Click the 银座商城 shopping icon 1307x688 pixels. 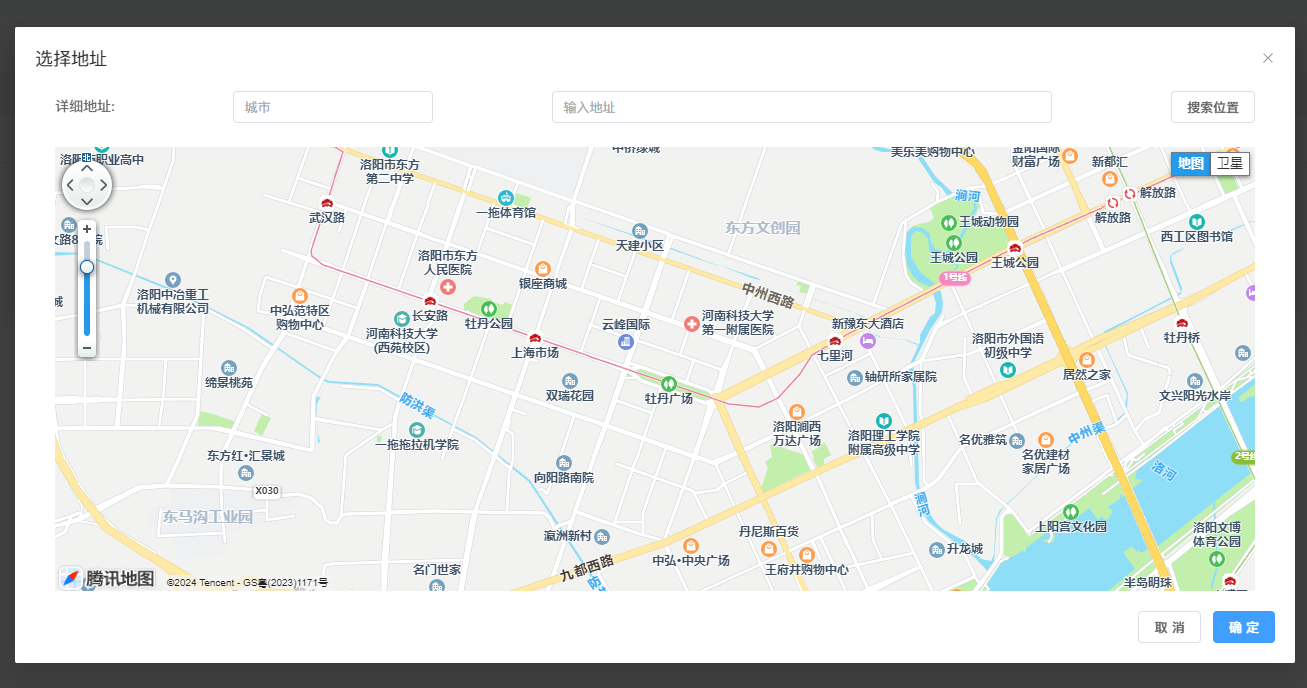[x=543, y=268]
